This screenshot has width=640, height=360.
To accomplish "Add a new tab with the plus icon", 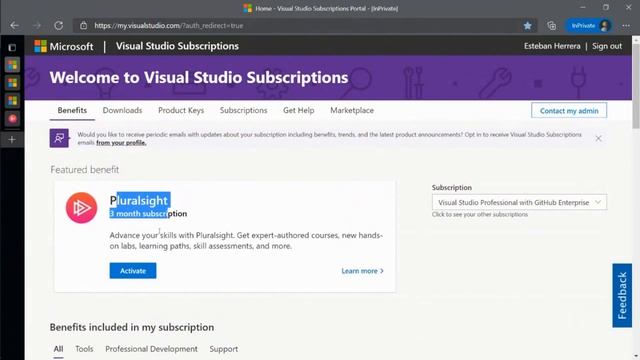I will click(12, 140).
